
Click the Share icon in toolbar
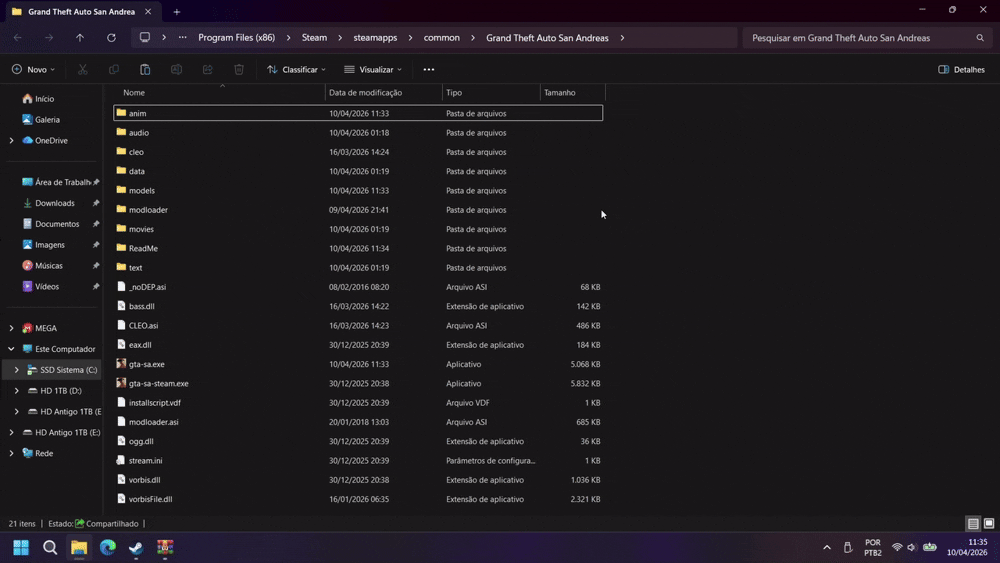pyautogui.click(x=207, y=69)
